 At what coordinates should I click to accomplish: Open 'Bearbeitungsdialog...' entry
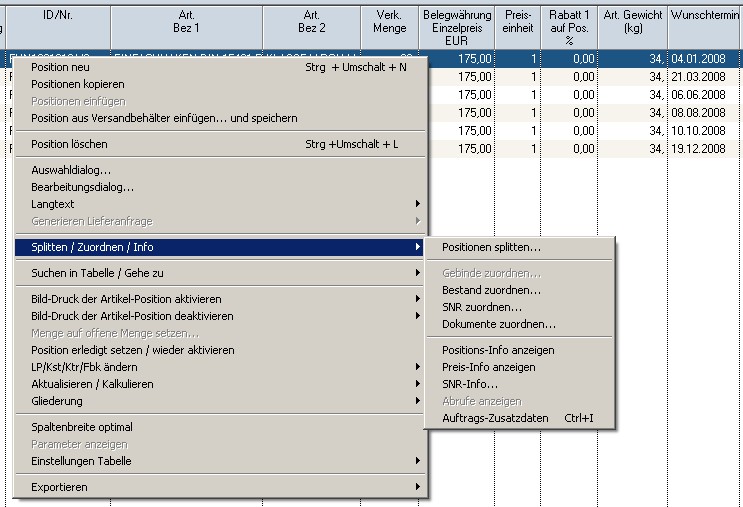pyautogui.click(x=82, y=187)
